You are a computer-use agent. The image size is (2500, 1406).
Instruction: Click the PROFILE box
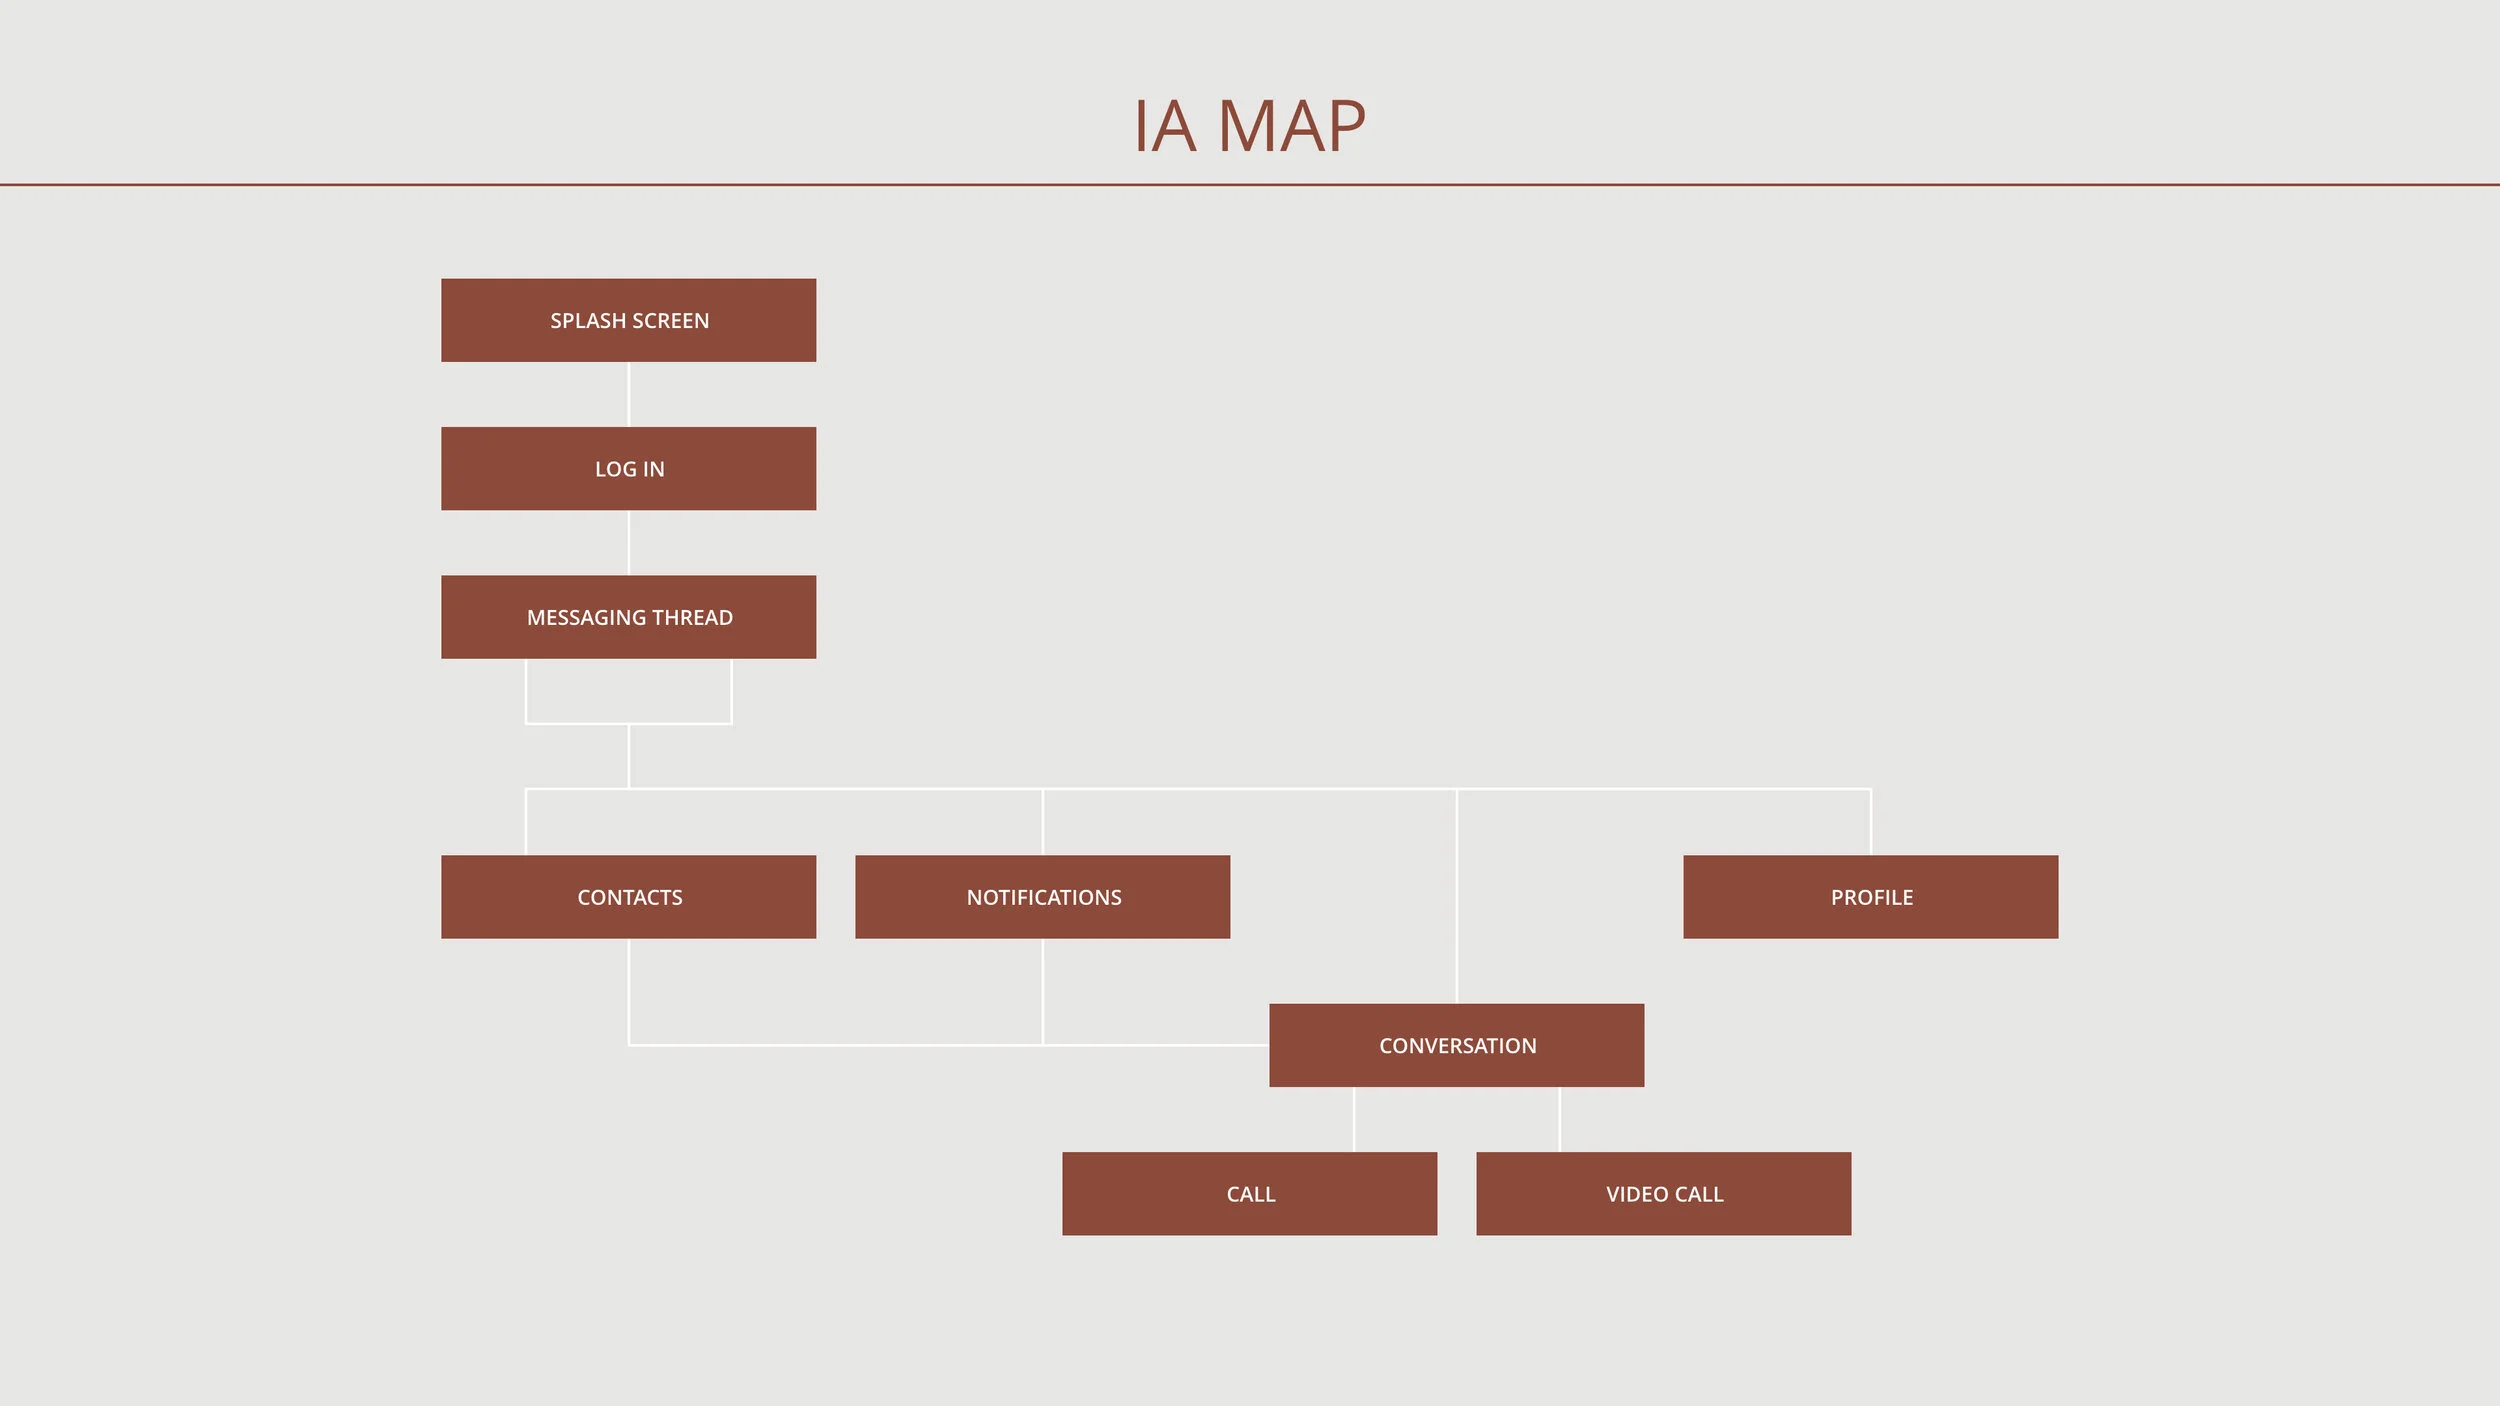pos(1870,897)
